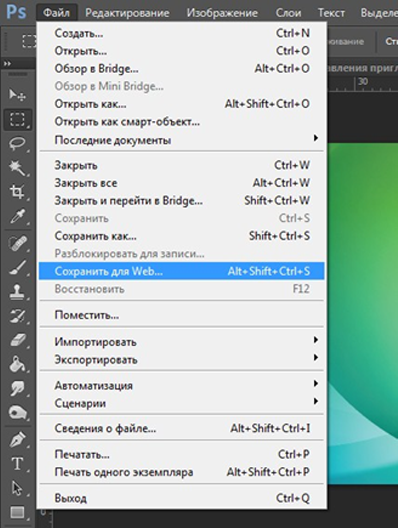398x528 pixels.
Task: Select the Brush tool
Action: click(x=17, y=267)
